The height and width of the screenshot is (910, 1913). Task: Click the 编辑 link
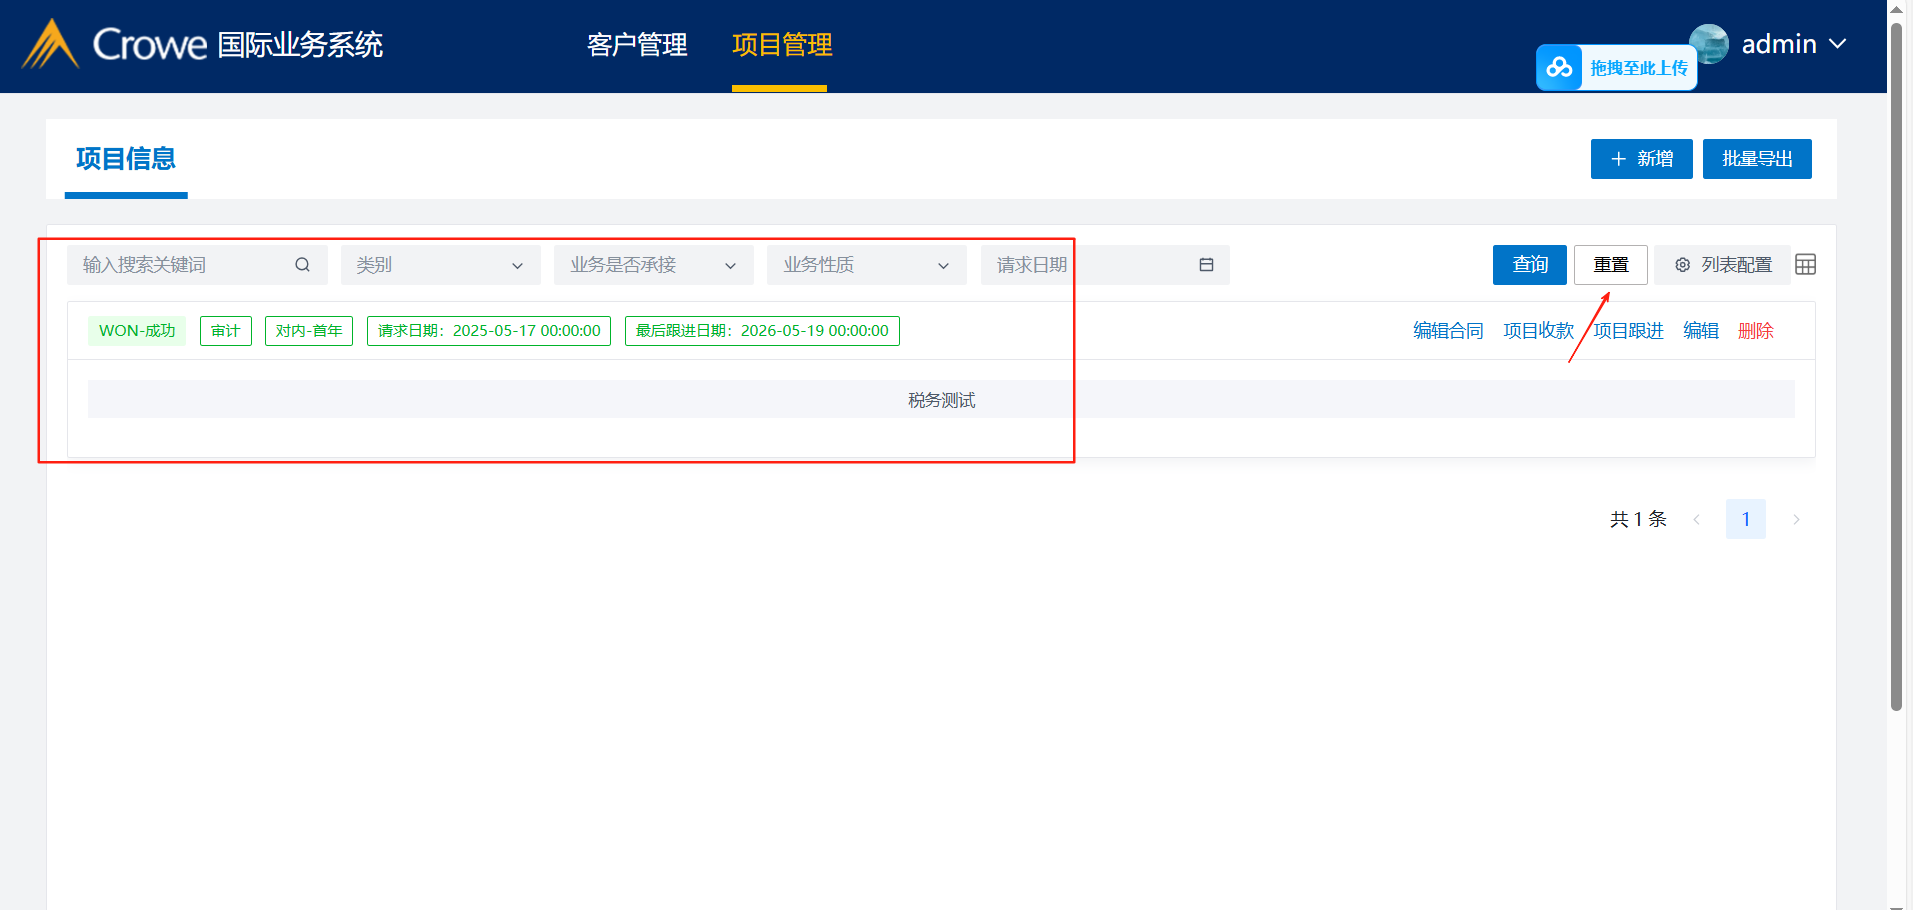point(1701,331)
